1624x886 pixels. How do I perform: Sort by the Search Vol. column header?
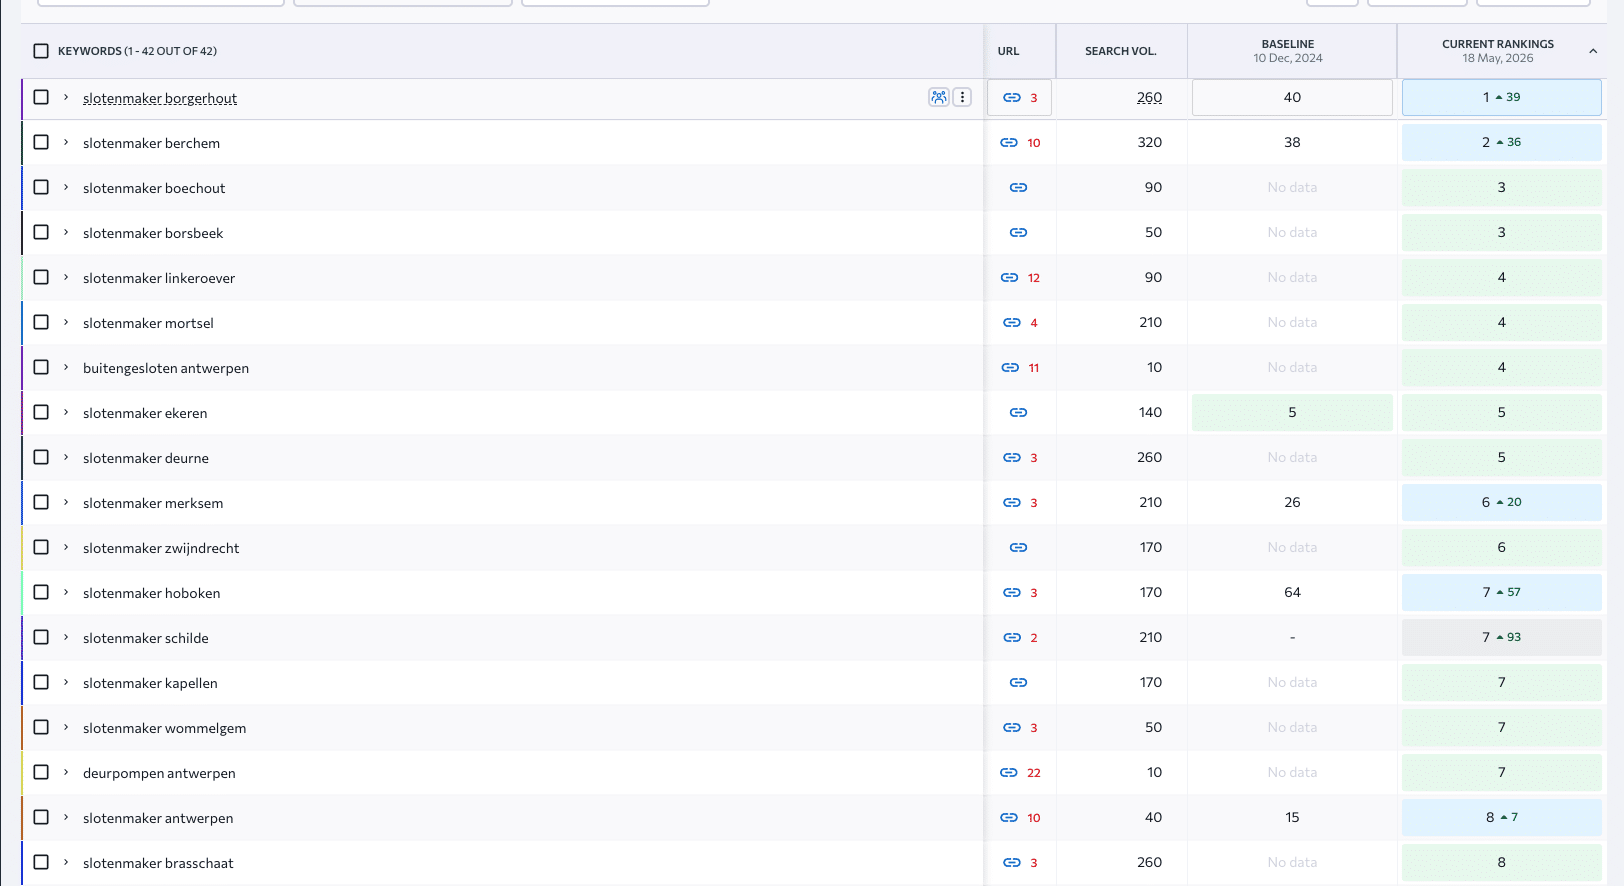1120,51
